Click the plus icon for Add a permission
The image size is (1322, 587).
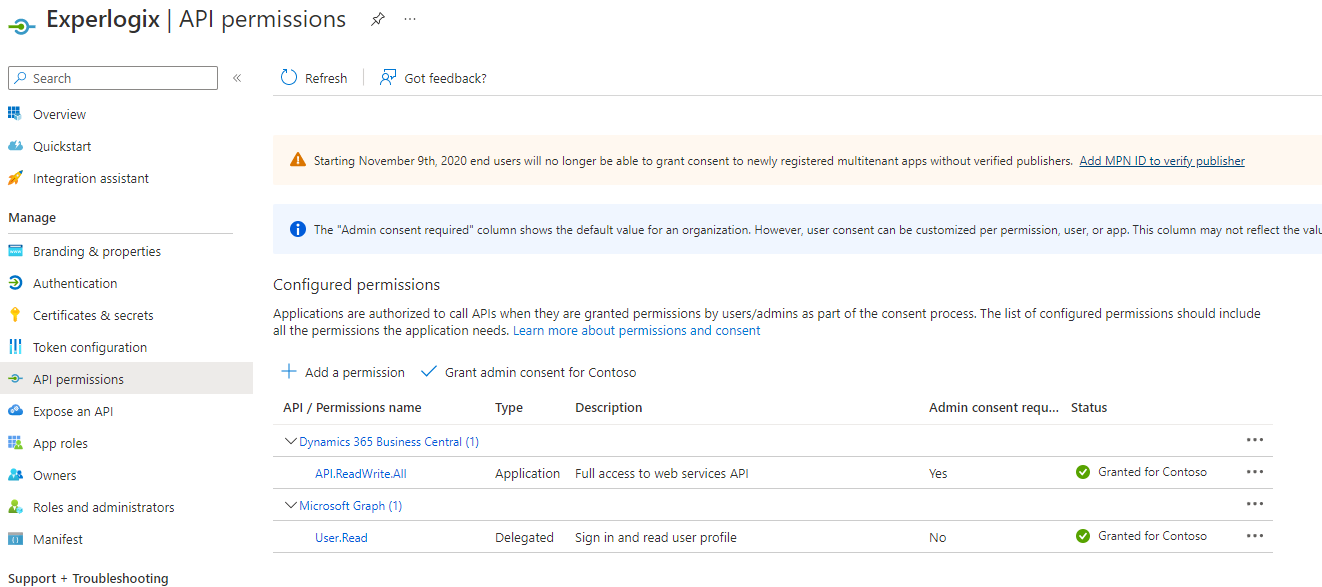(x=289, y=371)
